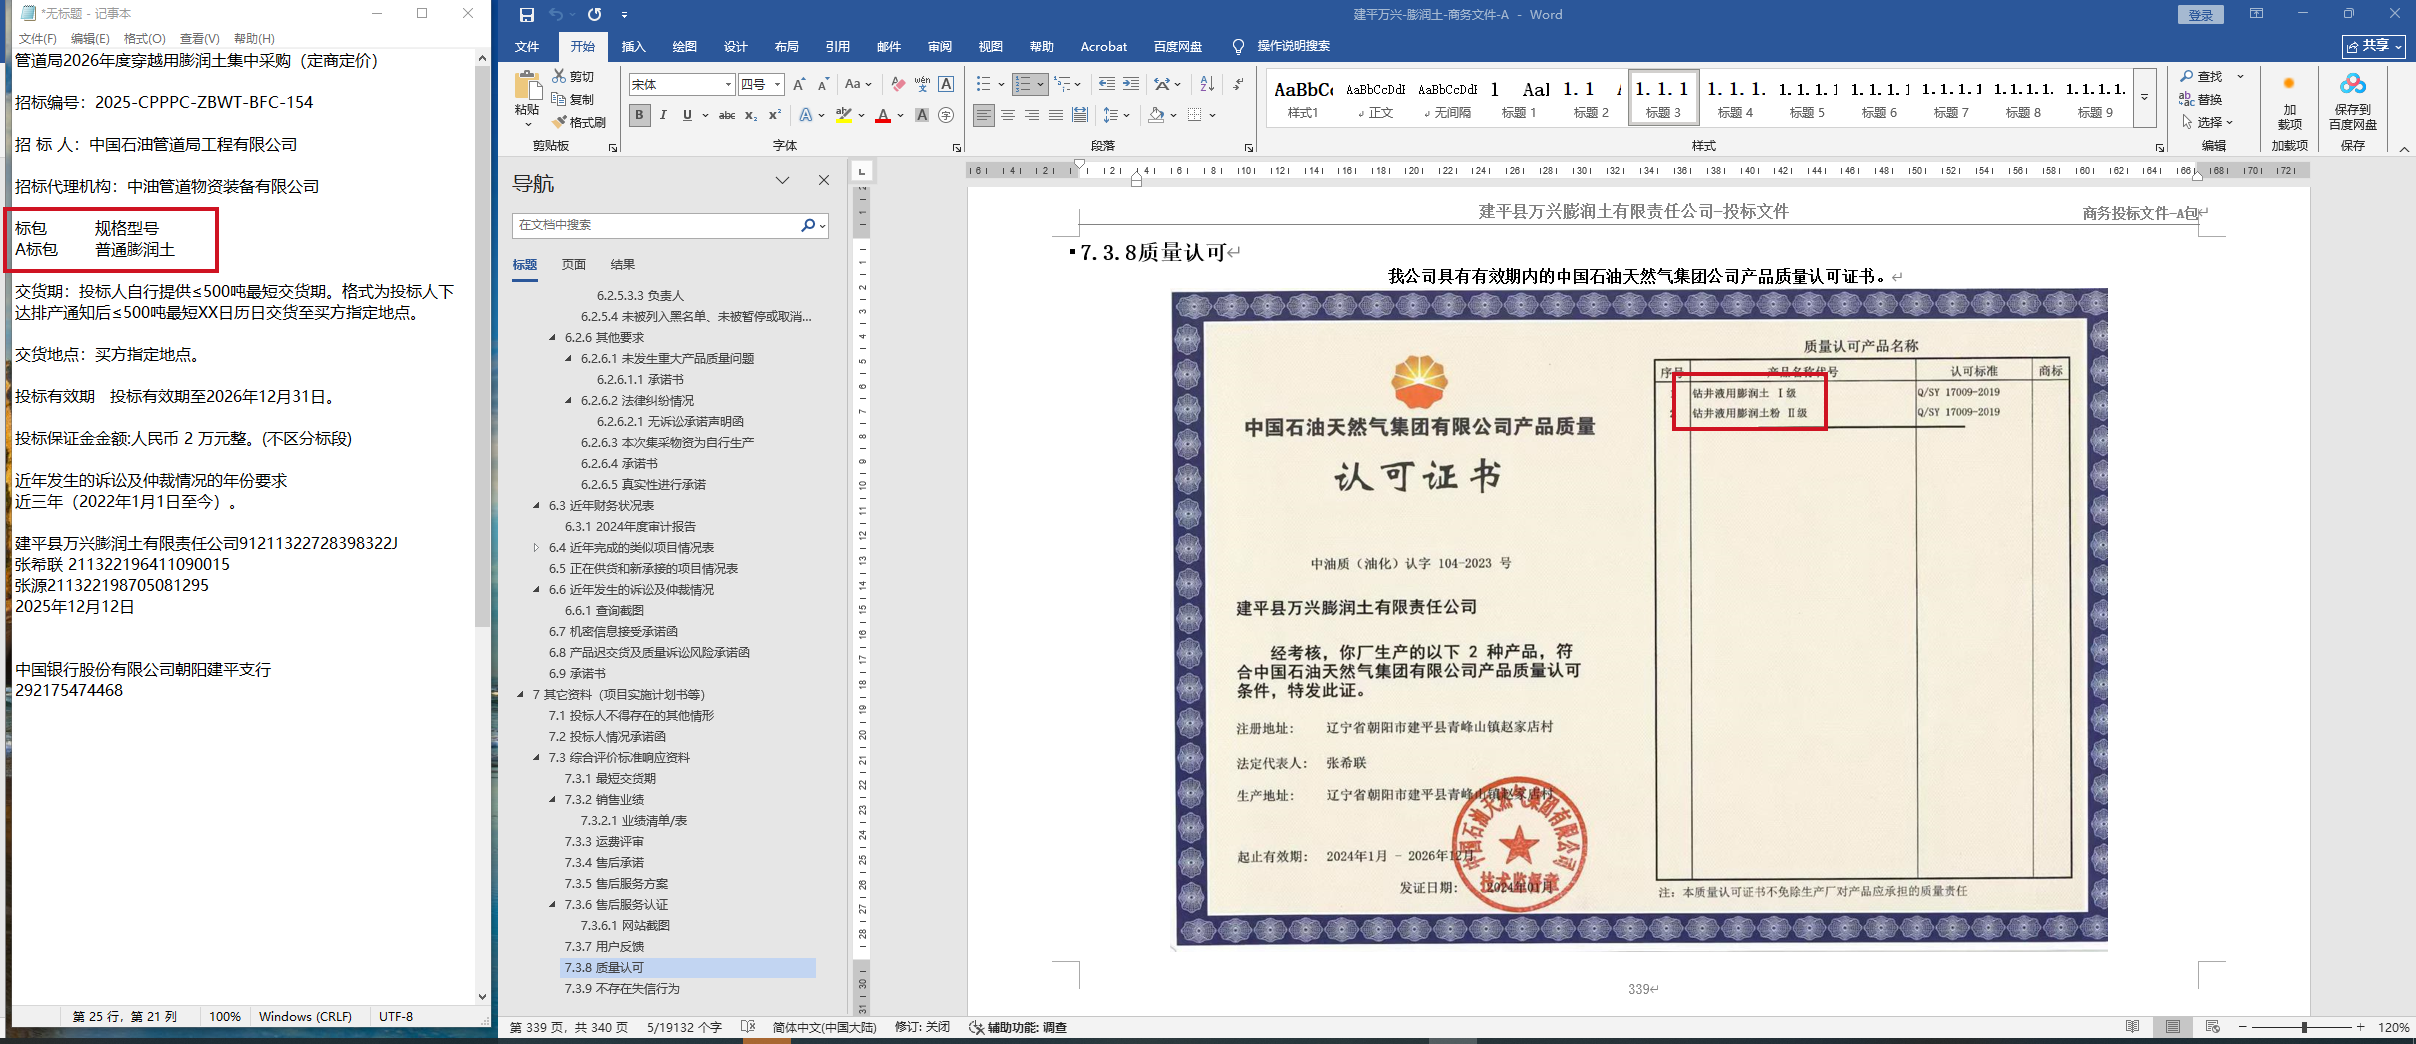Switch to Read Mode view in status bar
2416x1044 pixels.
click(2132, 1027)
